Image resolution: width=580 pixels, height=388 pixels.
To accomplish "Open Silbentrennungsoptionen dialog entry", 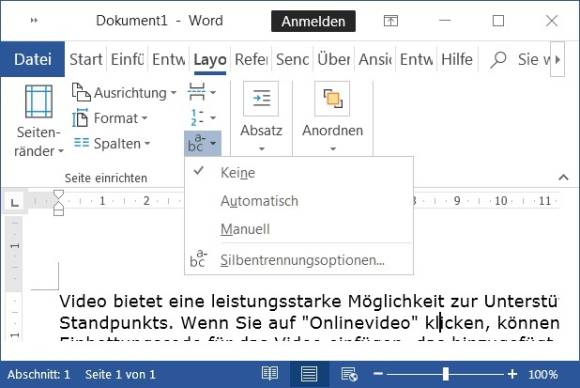I will (299, 260).
